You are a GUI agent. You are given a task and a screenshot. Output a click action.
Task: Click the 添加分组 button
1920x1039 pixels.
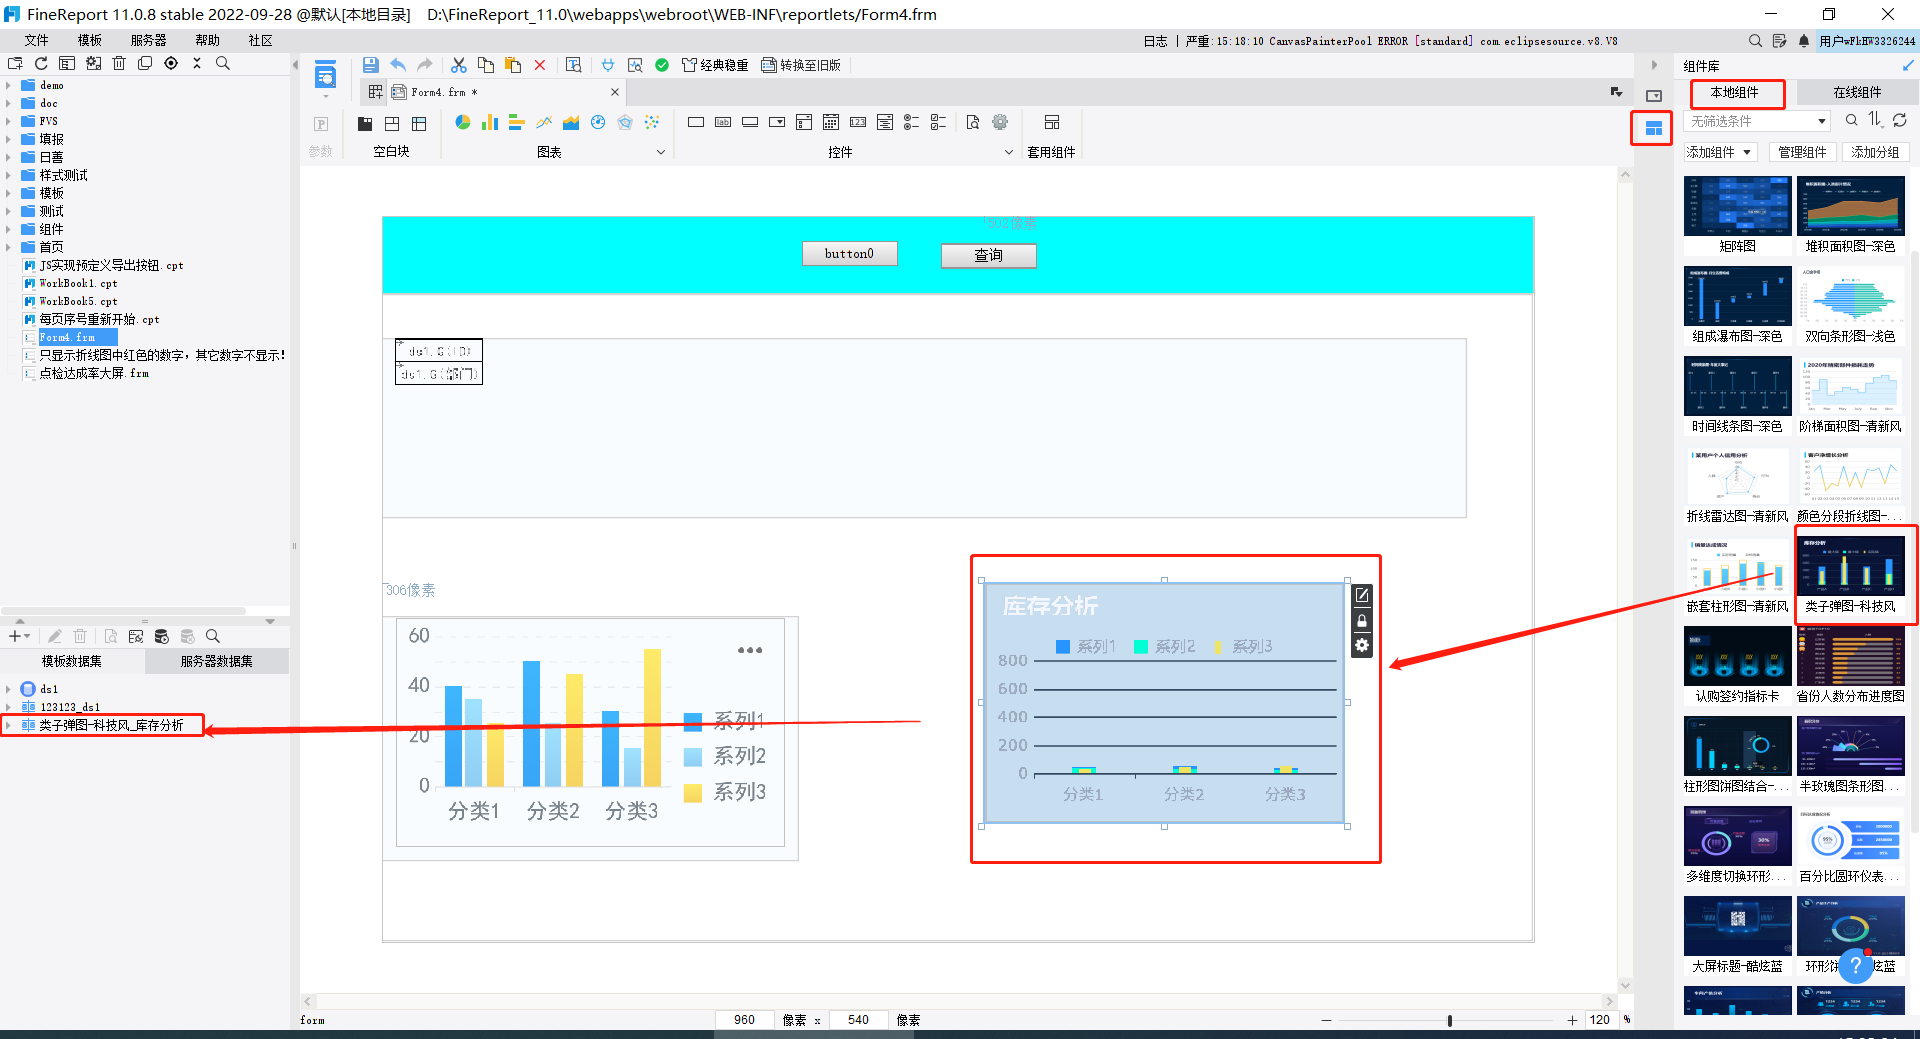tap(1875, 152)
